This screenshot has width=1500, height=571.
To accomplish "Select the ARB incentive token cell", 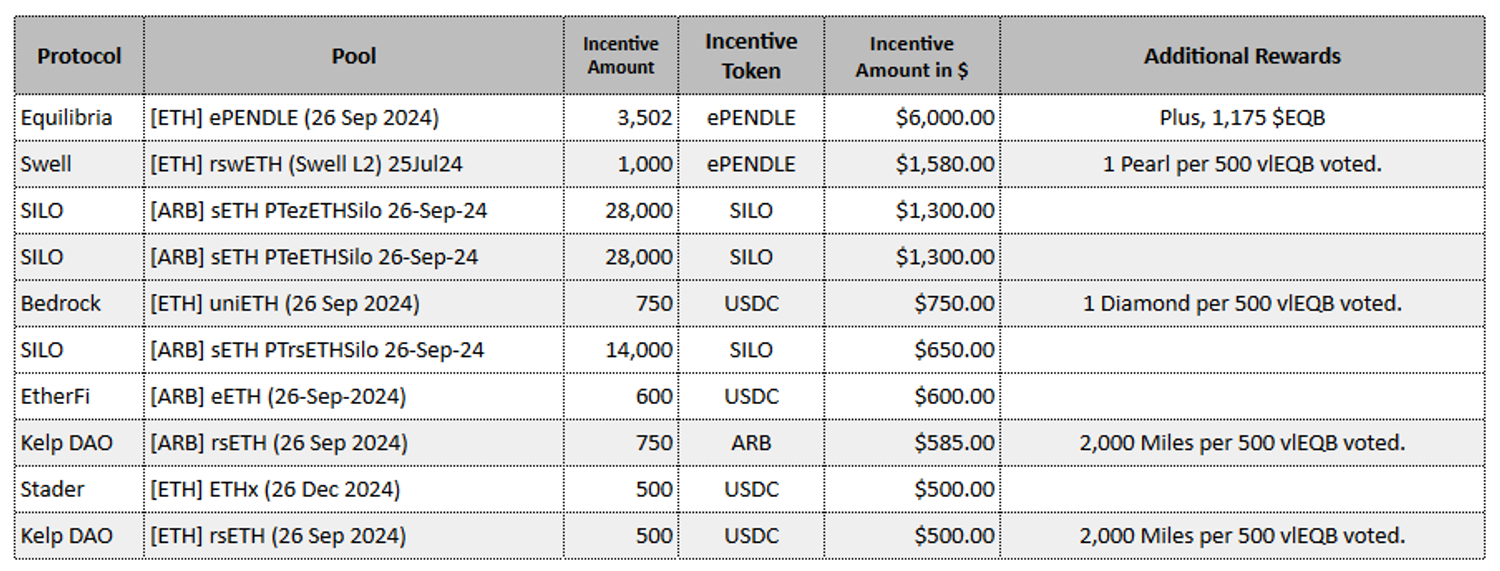I will [x=751, y=442].
